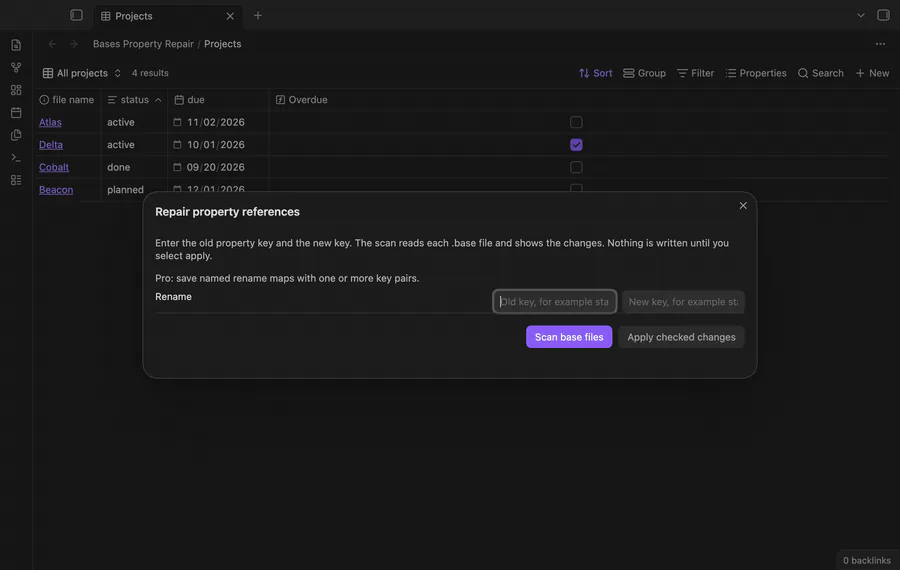Click the due column header
The width and height of the screenshot is (900, 570).
coord(218,99)
